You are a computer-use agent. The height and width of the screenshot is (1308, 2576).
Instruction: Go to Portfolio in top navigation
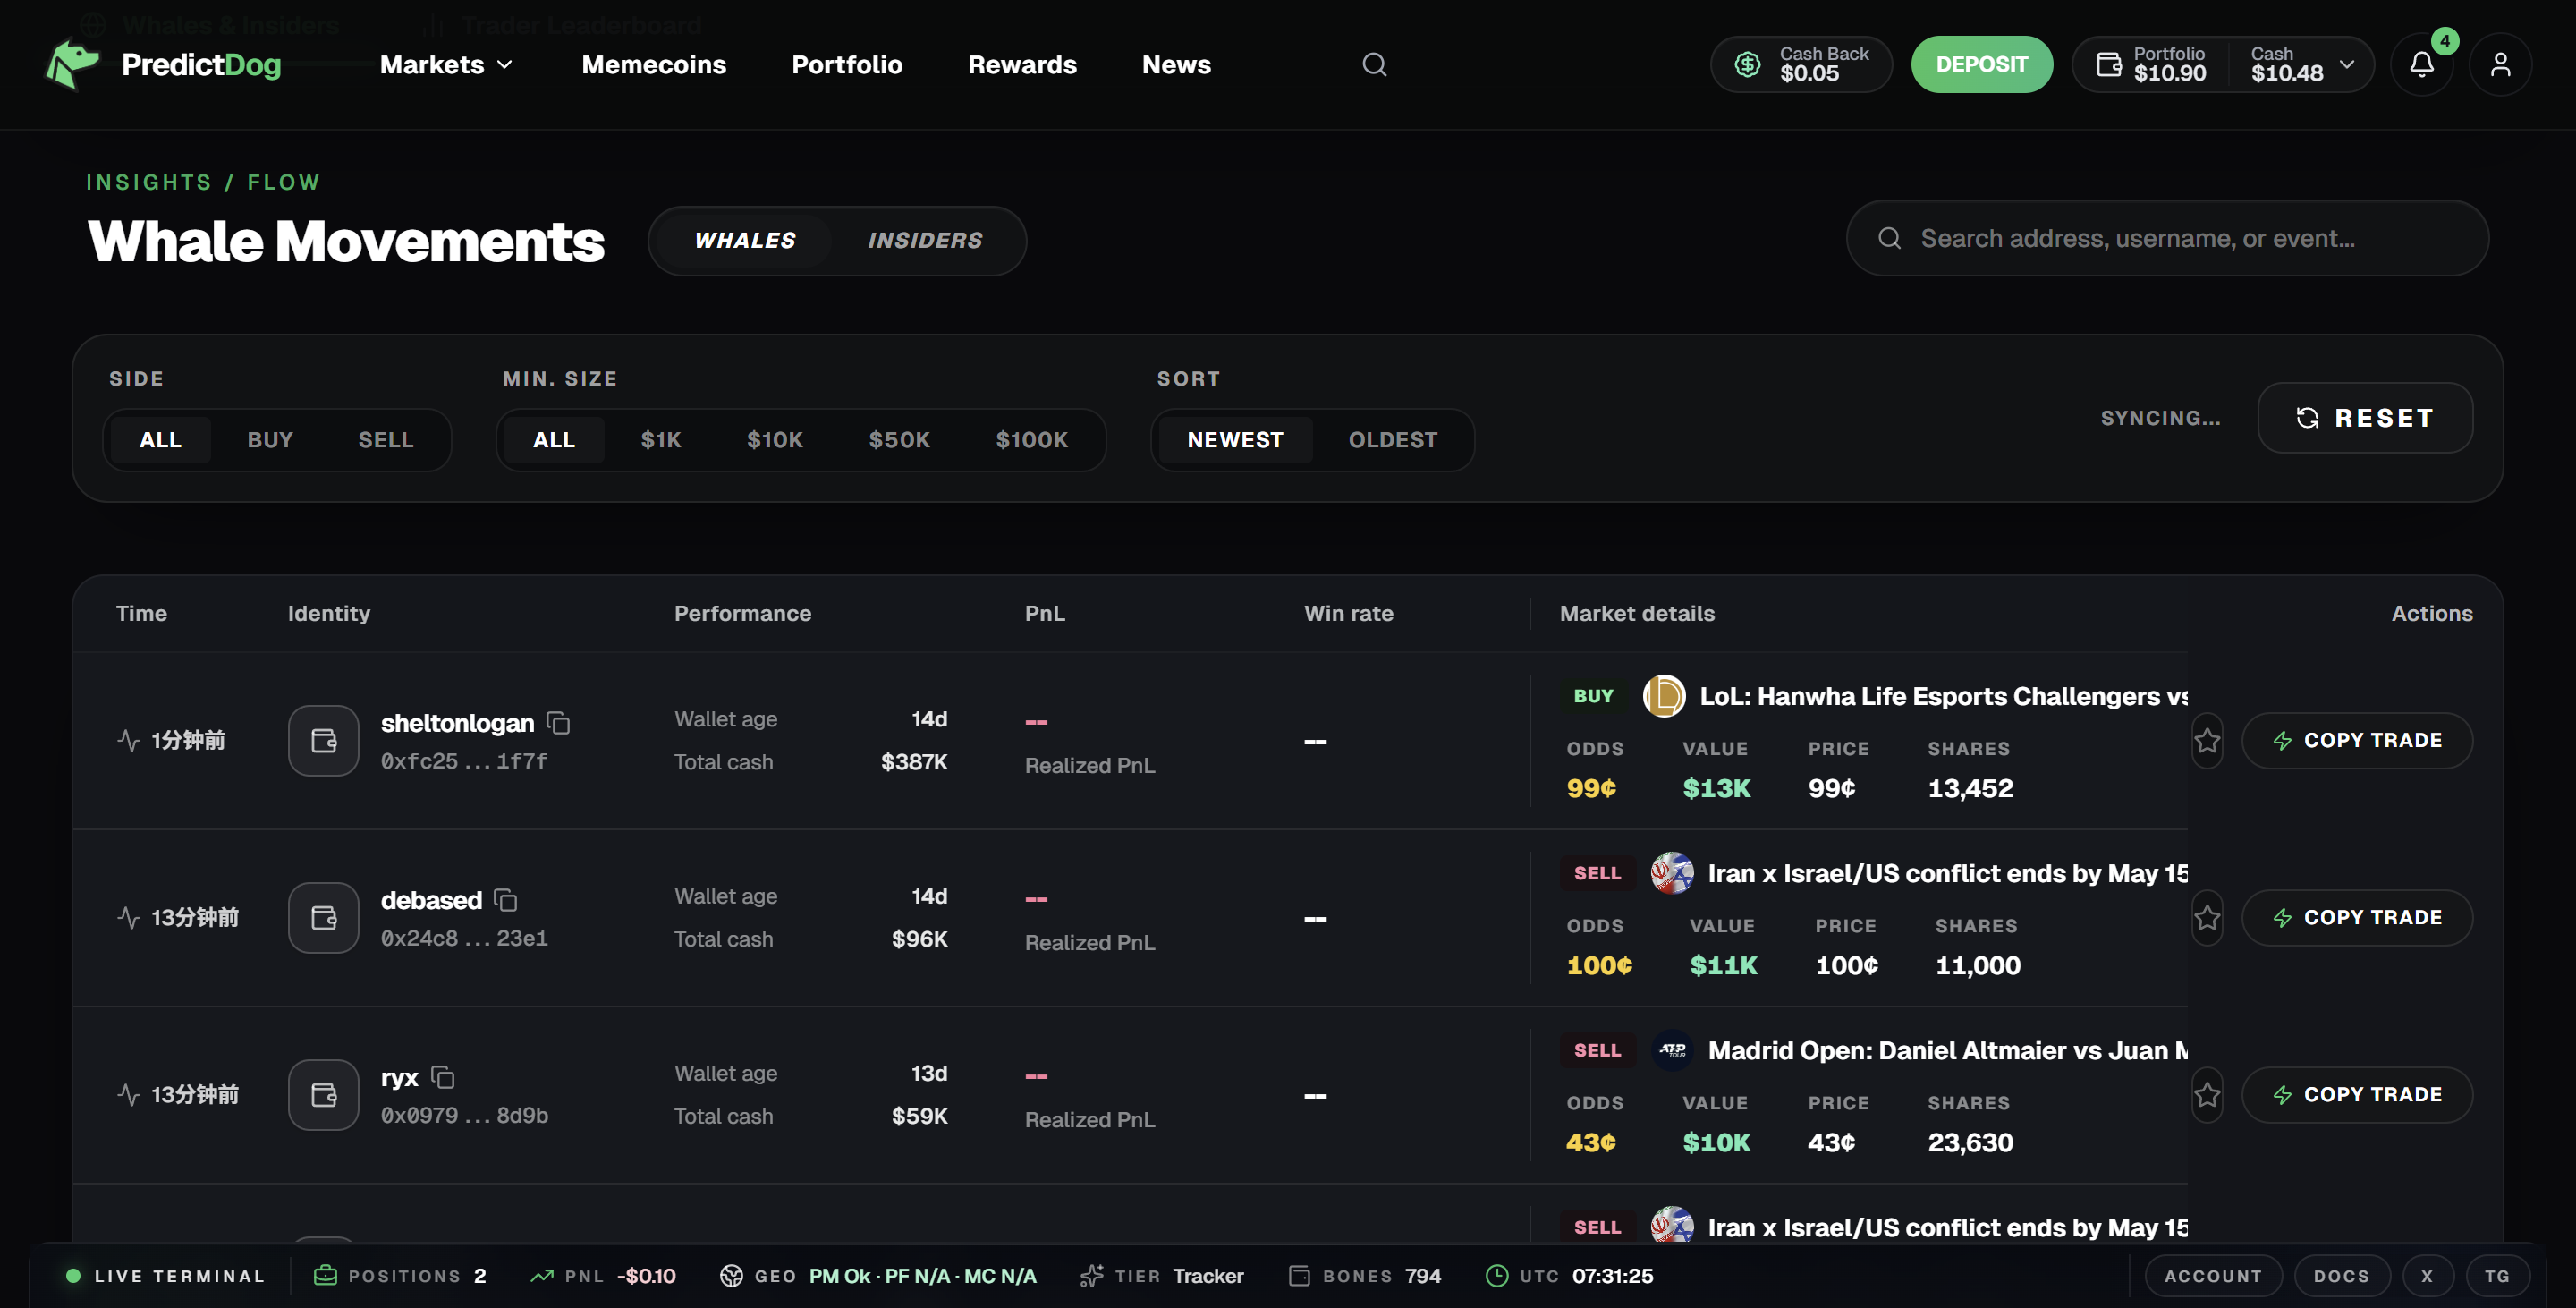coord(847,65)
